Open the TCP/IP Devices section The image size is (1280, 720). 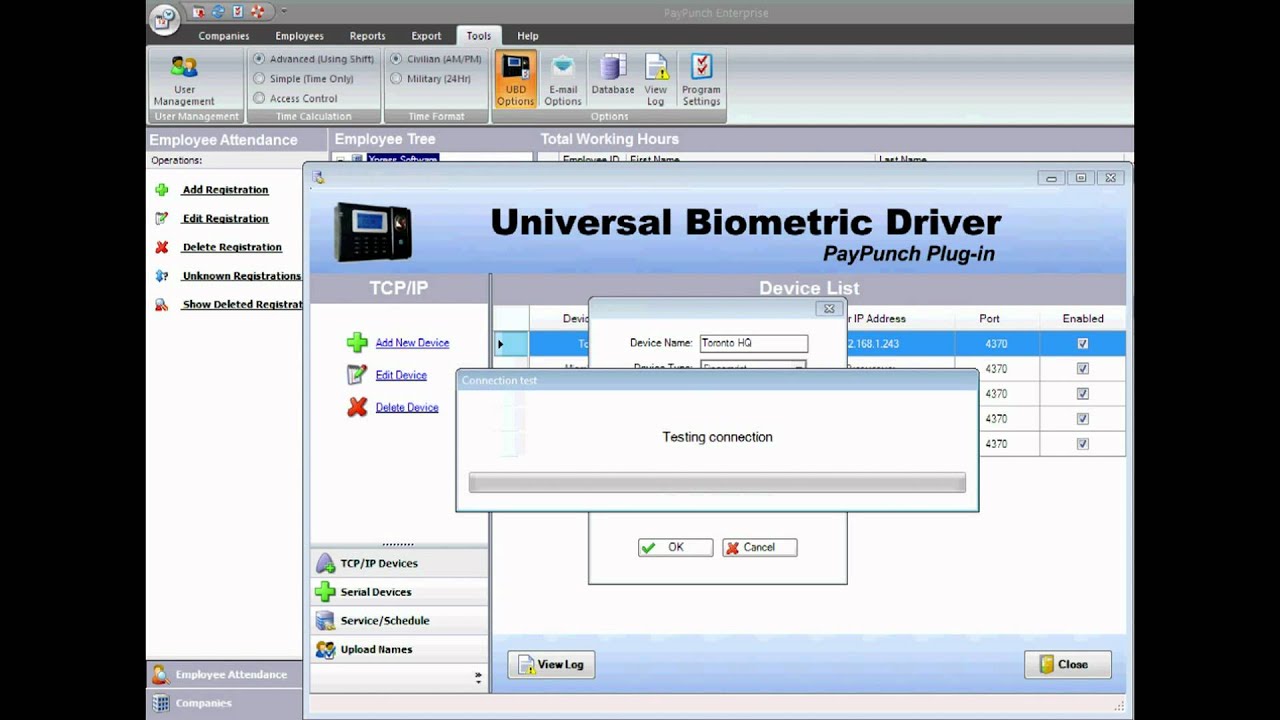[x=399, y=563]
